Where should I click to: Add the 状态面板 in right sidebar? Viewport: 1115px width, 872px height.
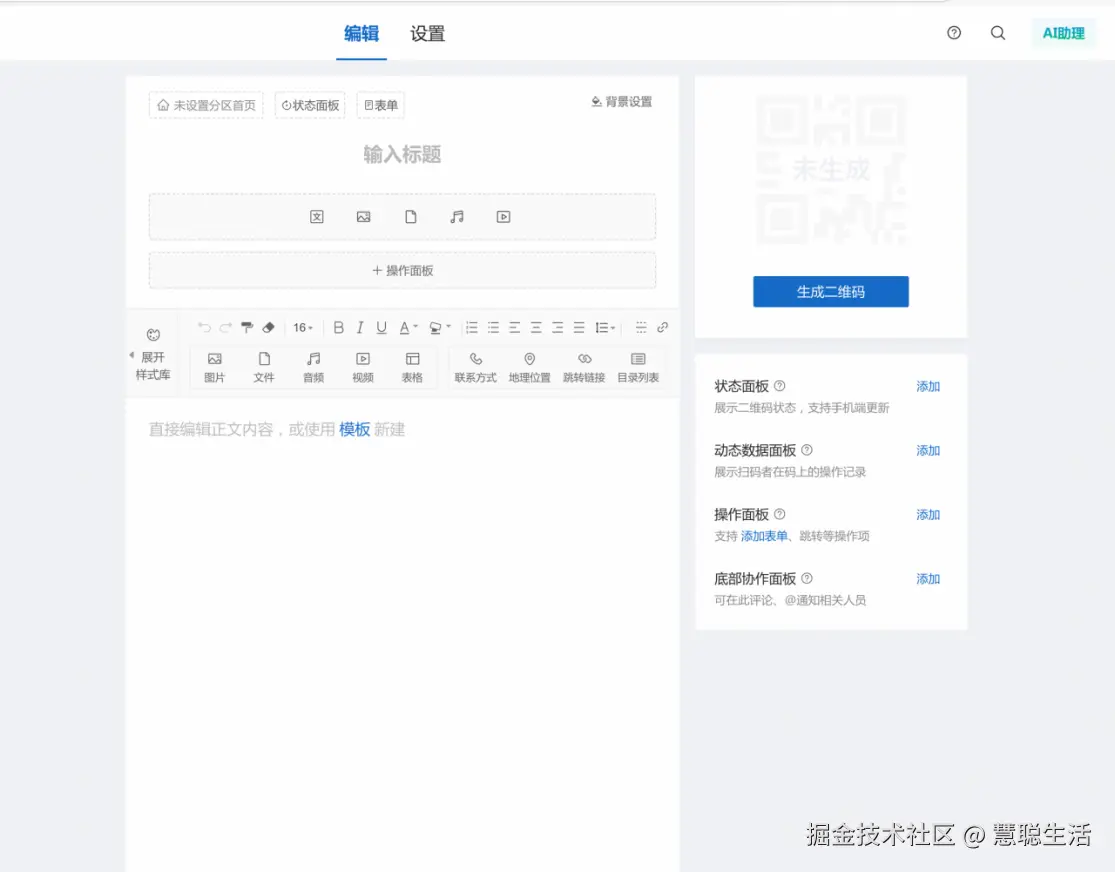point(928,386)
